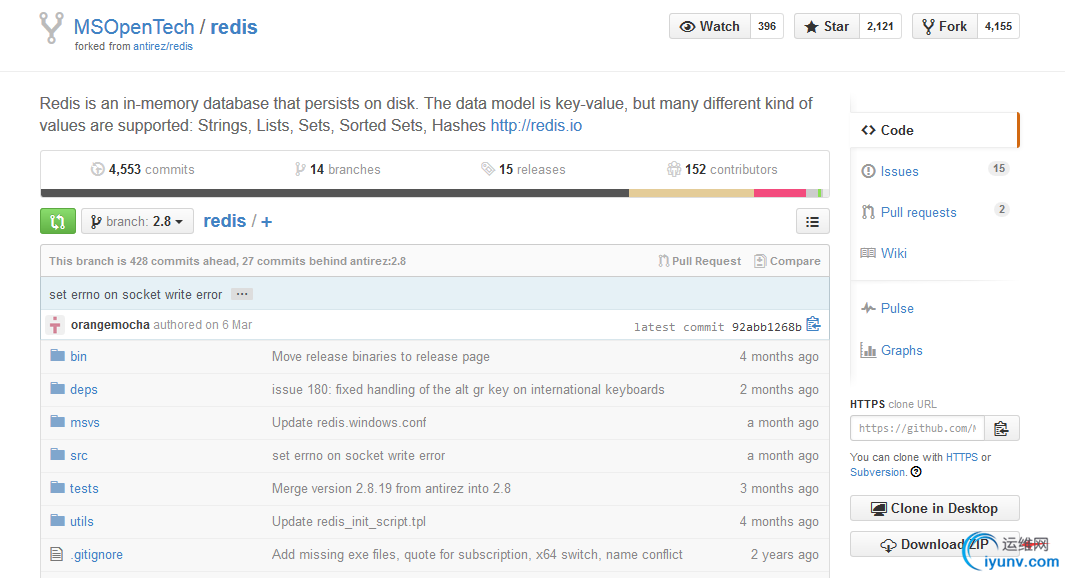Open the src folder

(79, 456)
